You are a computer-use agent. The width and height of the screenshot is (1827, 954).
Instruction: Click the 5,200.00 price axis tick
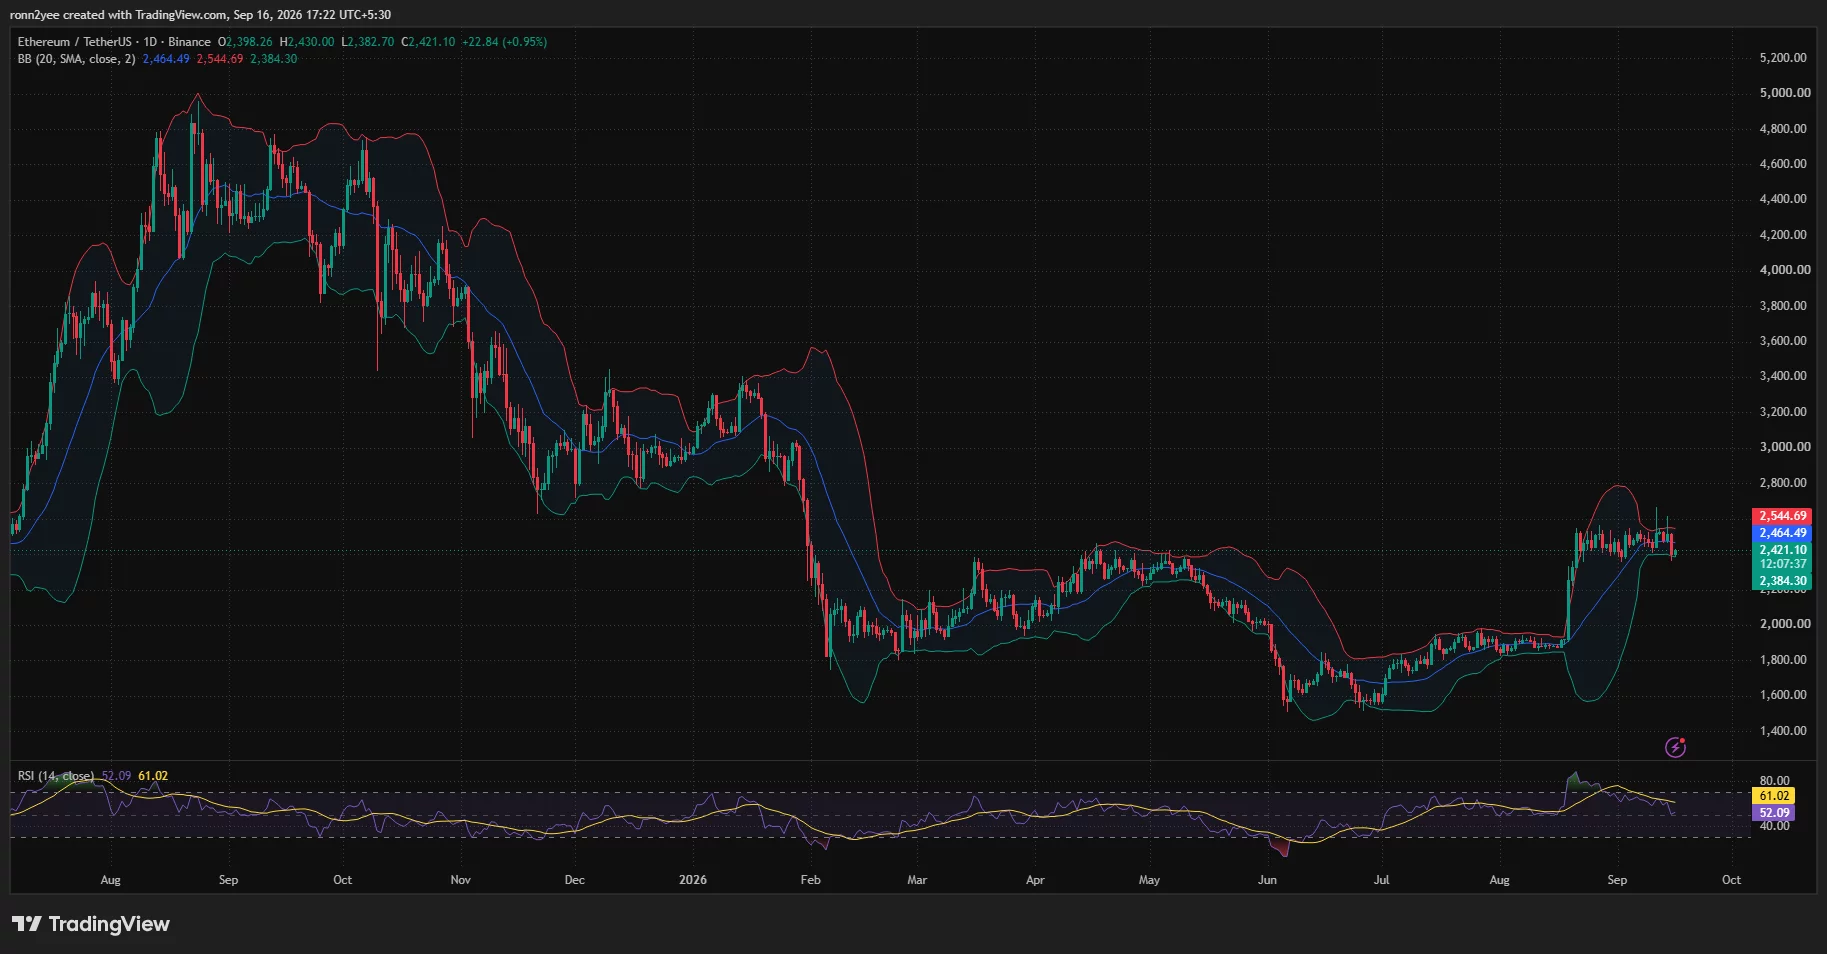(x=1783, y=58)
